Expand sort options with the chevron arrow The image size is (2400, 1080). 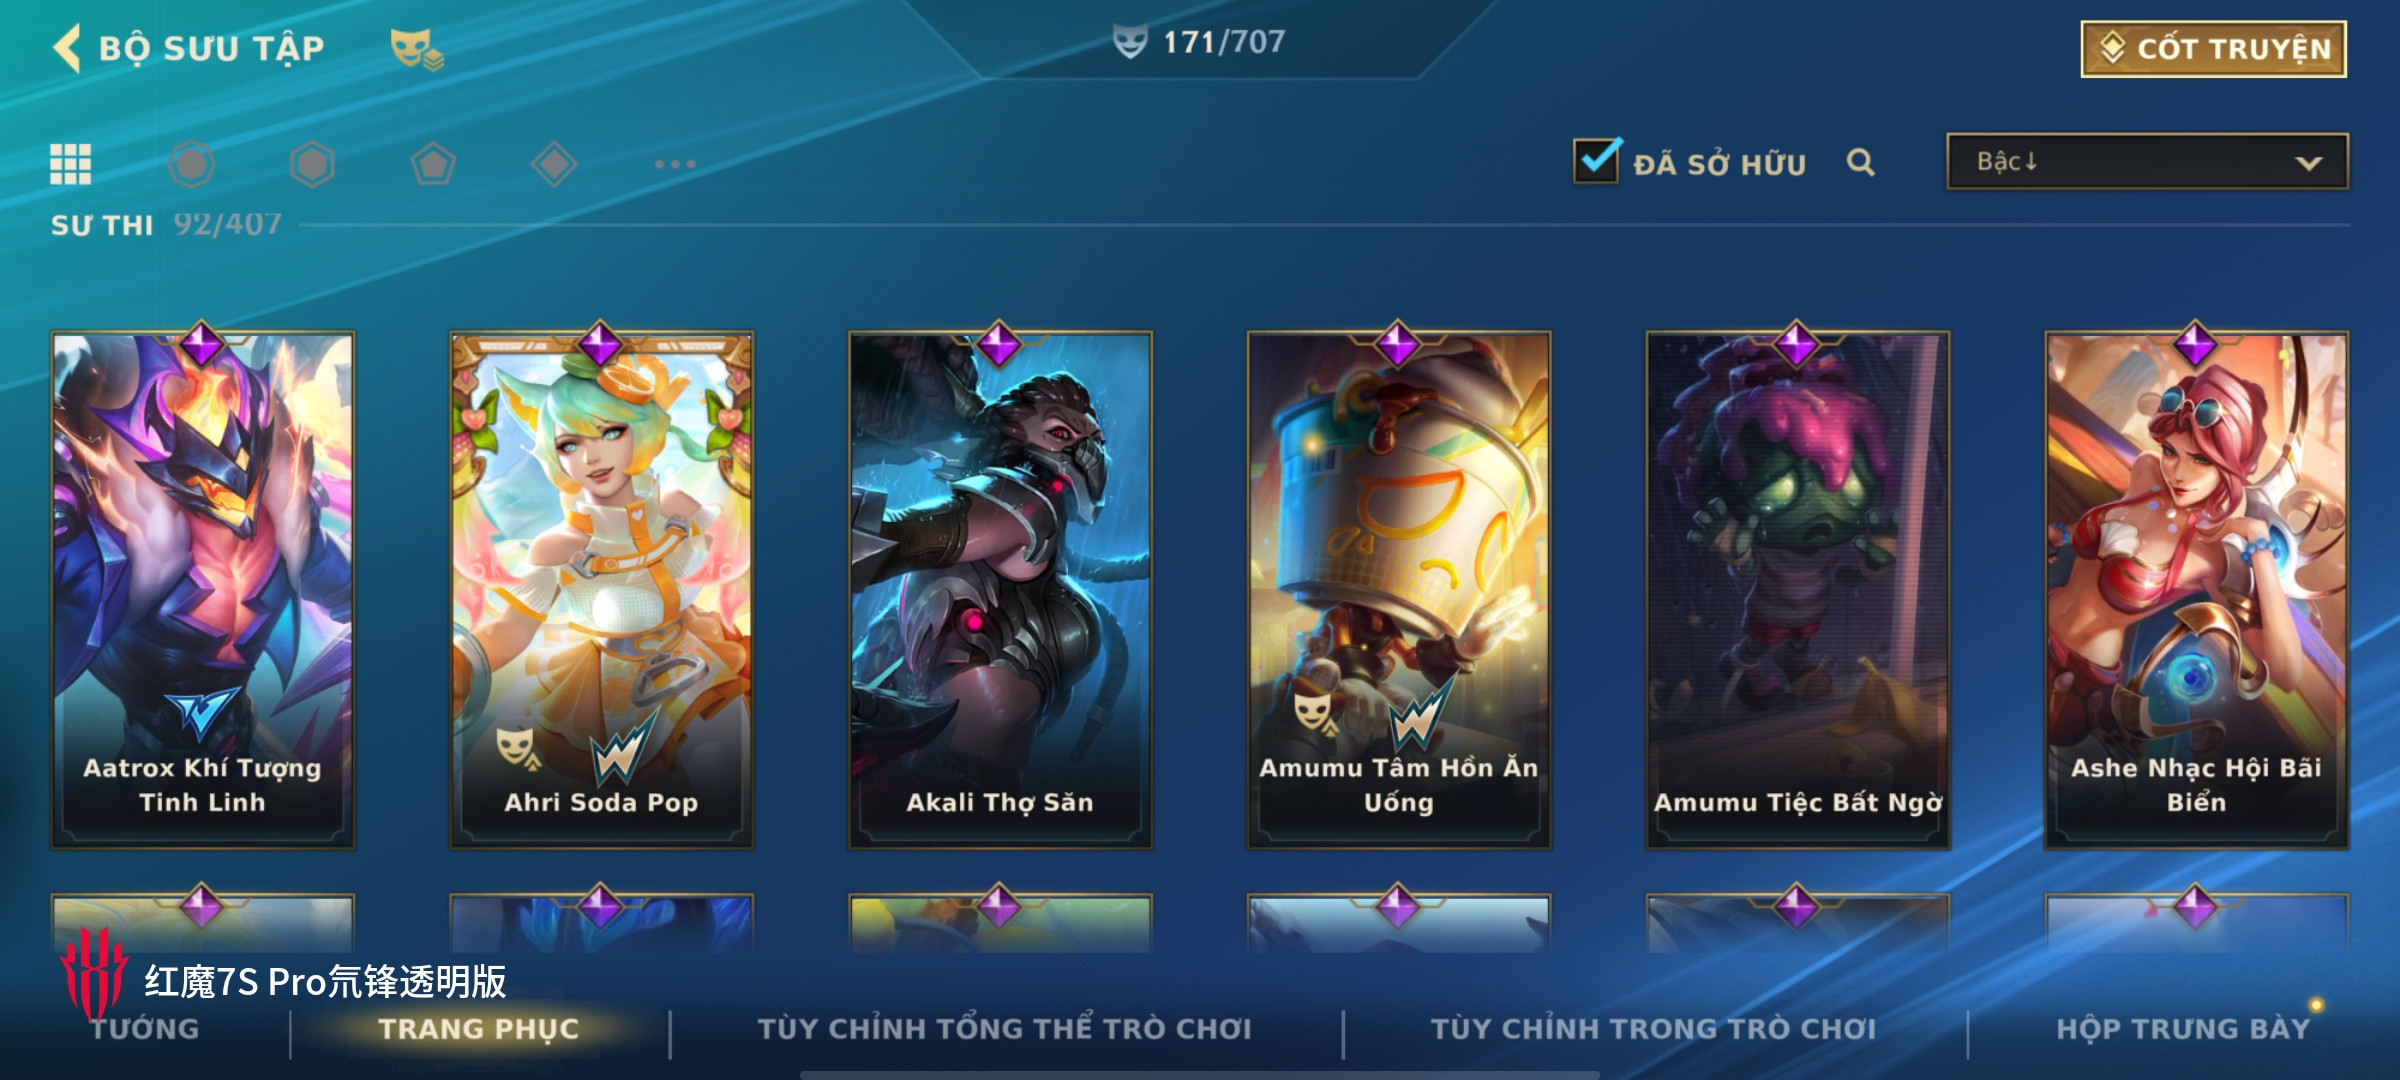pos(2308,163)
